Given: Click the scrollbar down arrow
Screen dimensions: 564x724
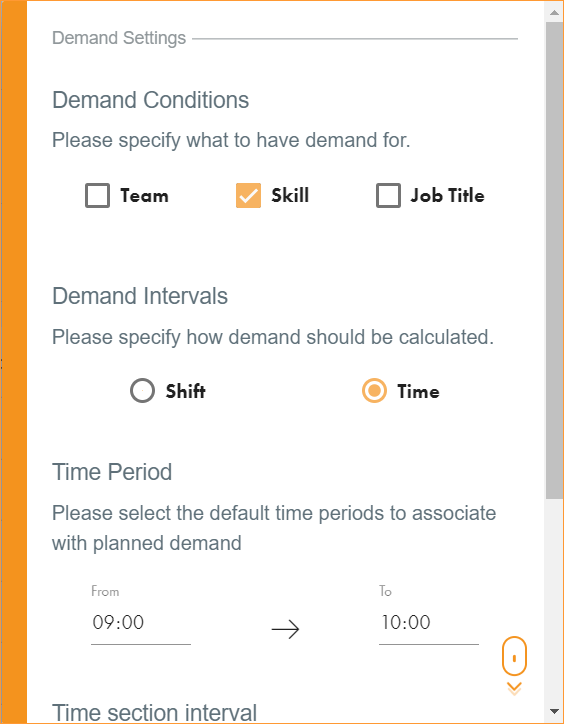Looking at the screenshot, I should pos(554,712).
